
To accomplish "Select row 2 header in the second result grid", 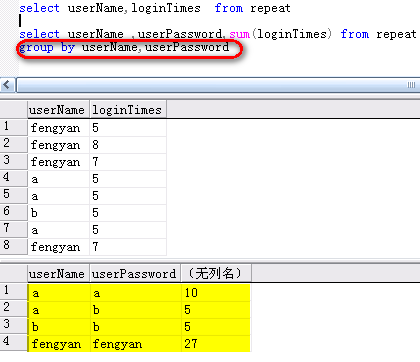I will (x=14, y=309).
